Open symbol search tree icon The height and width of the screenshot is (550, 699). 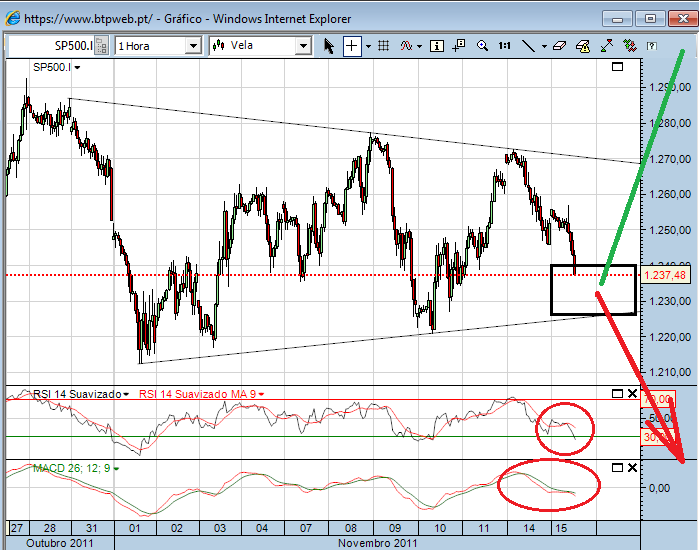pyautogui.click(x=102, y=46)
